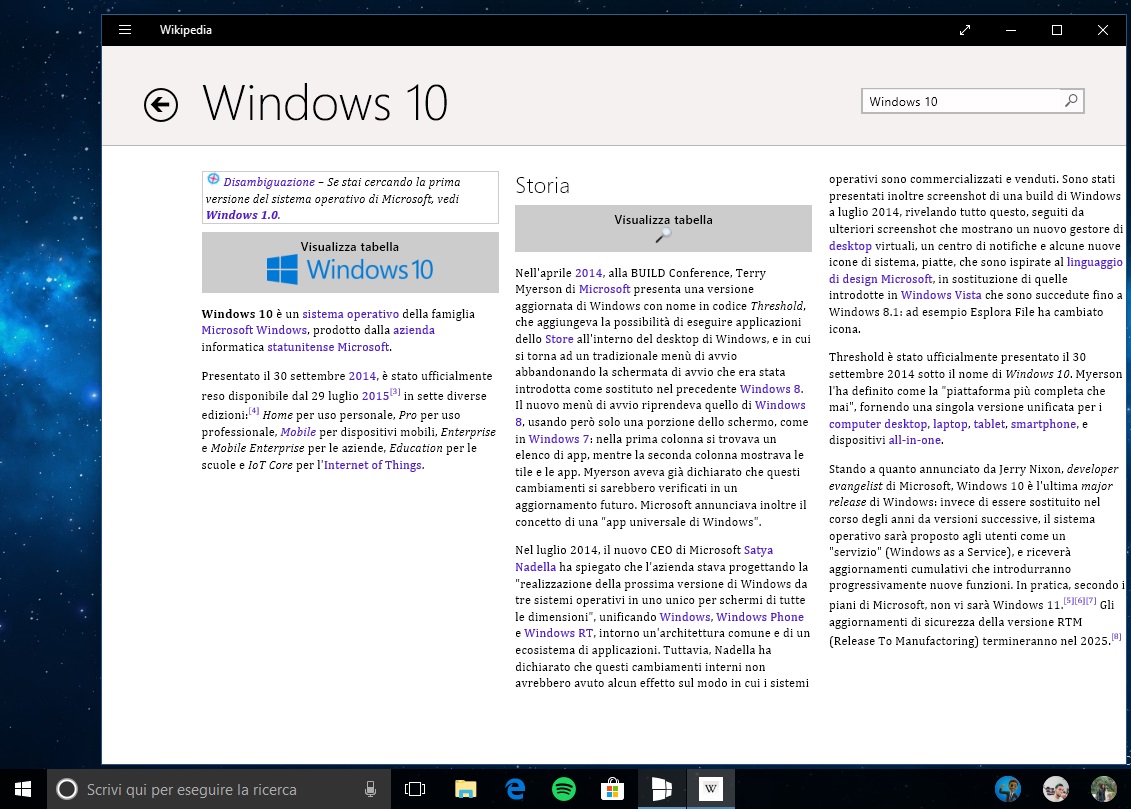Open Microsoft Store from taskbar
The image size is (1131, 809).
click(x=612, y=790)
